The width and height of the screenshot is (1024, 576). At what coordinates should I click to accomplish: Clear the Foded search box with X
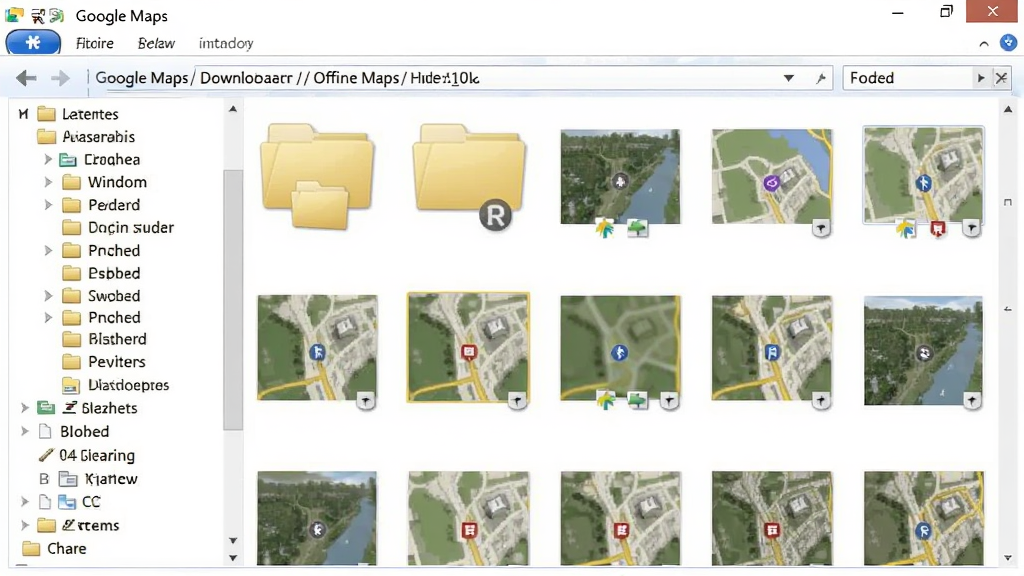click(x=1001, y=78)
